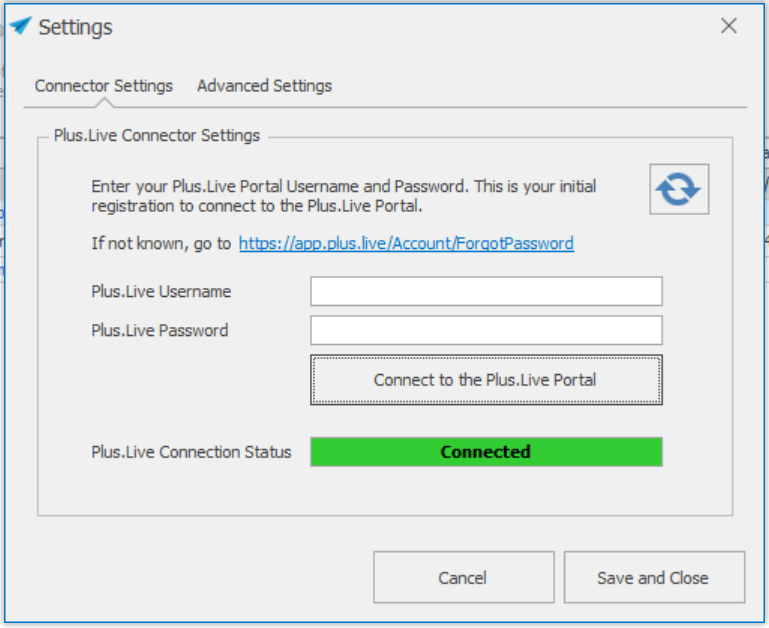
Task: Click Save and Close
Action: (x=654, y=577)
